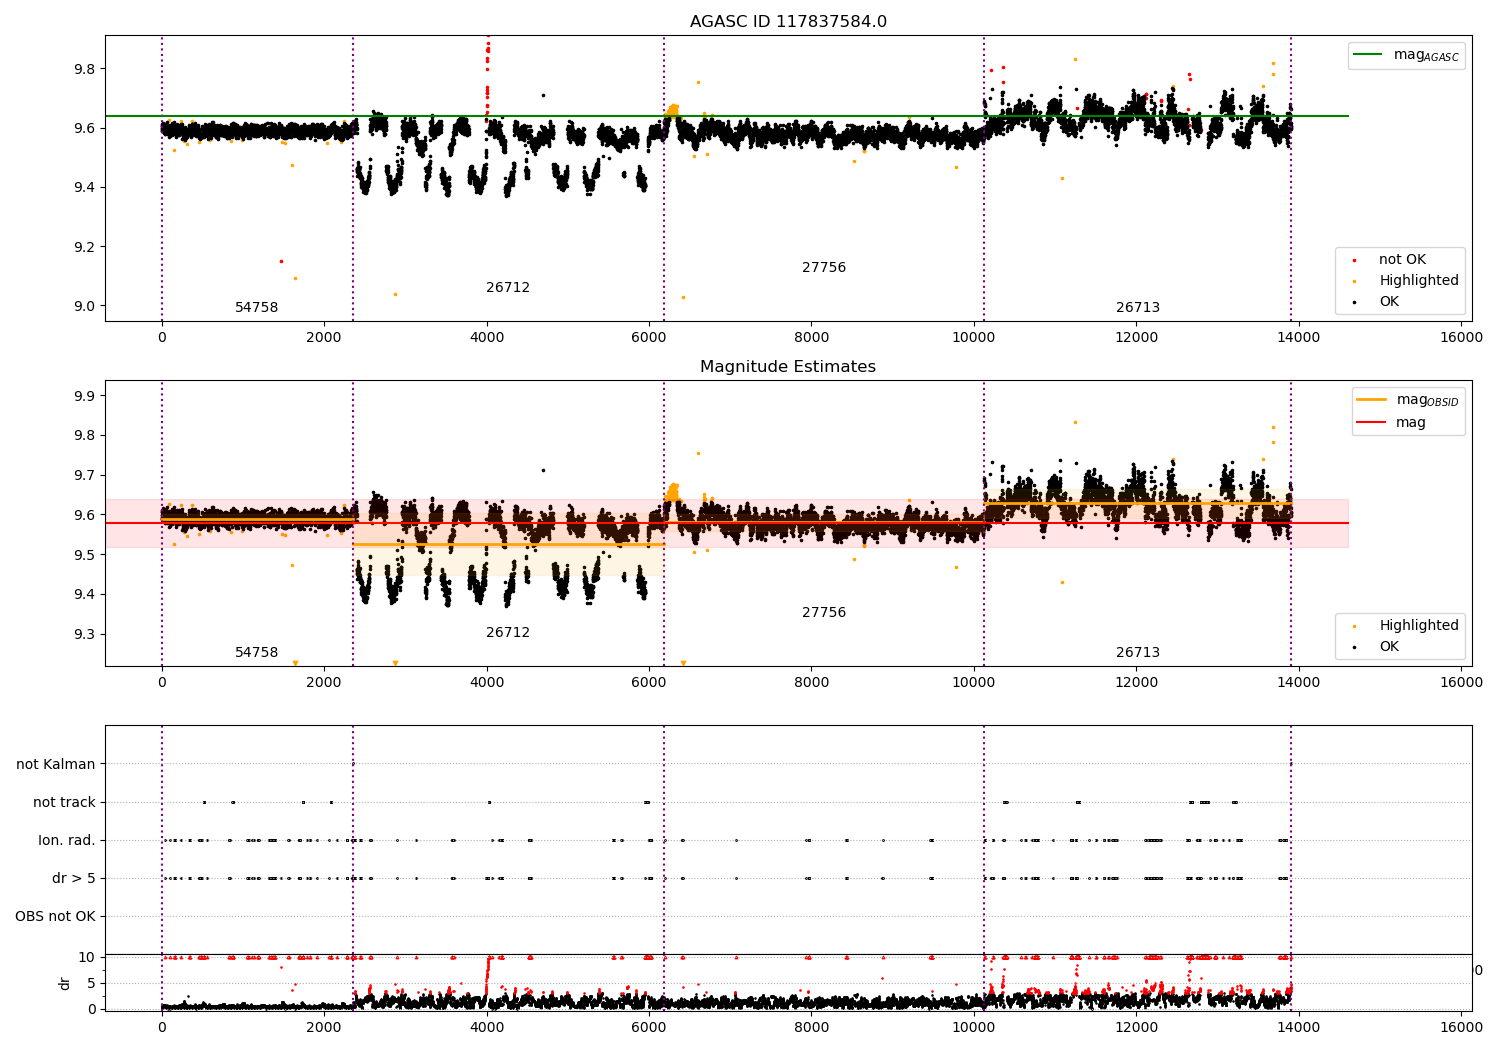1500x1050 pixels.
Task: Click obsid label 54758 in Magnitude Estimates plot
Action: (257, 653)
